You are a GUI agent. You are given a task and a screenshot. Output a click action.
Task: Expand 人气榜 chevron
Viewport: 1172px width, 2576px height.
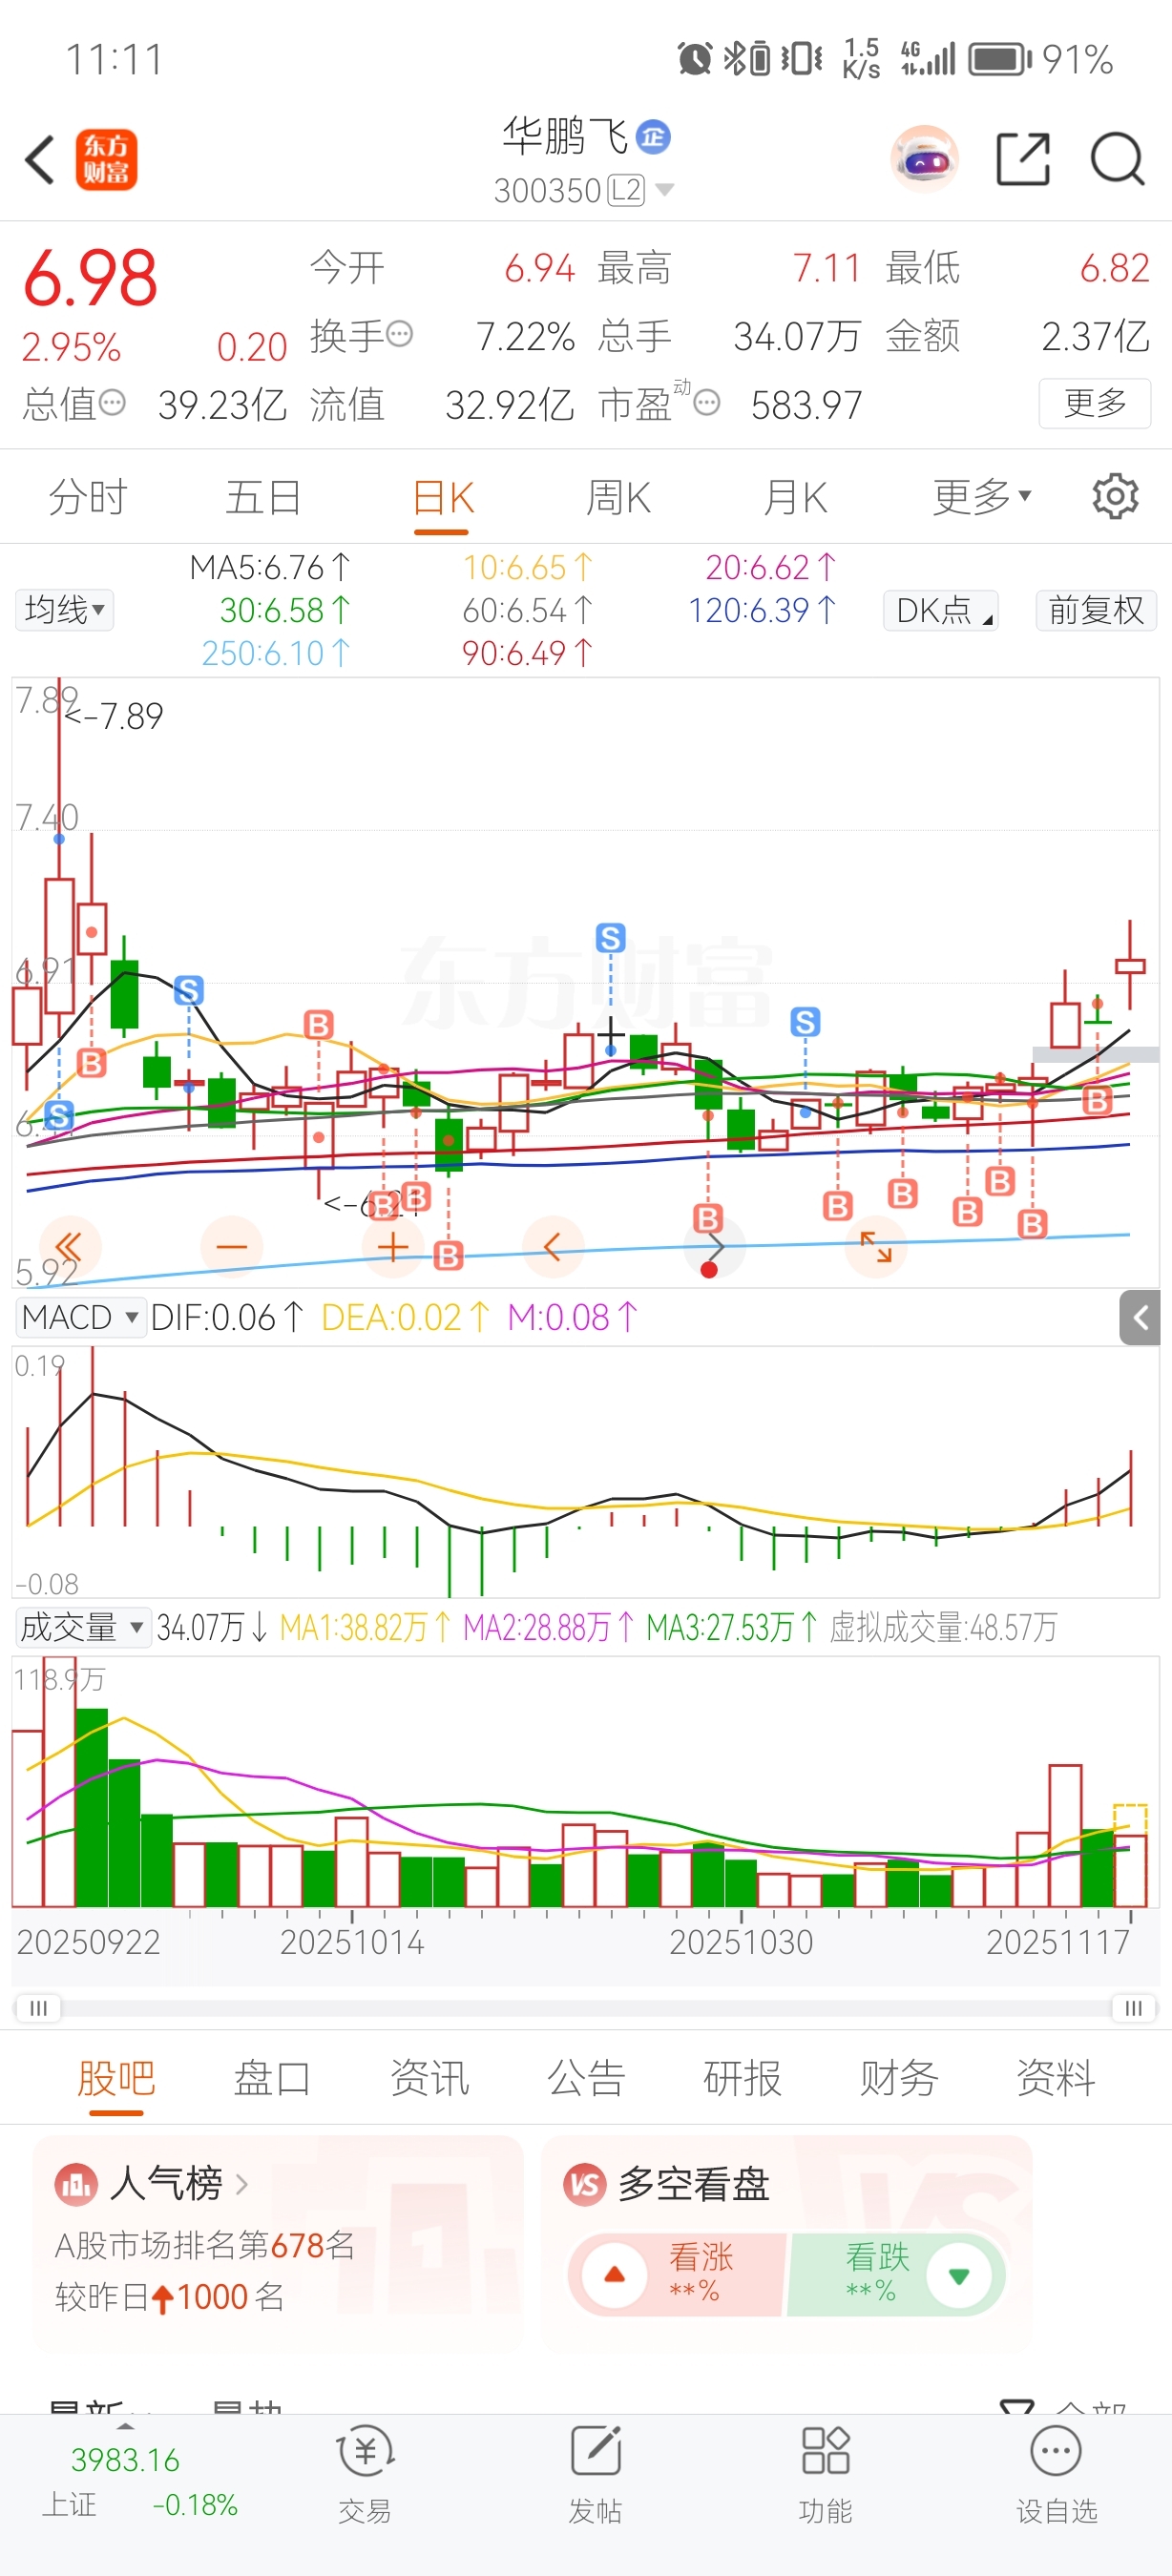point(241,2185)
